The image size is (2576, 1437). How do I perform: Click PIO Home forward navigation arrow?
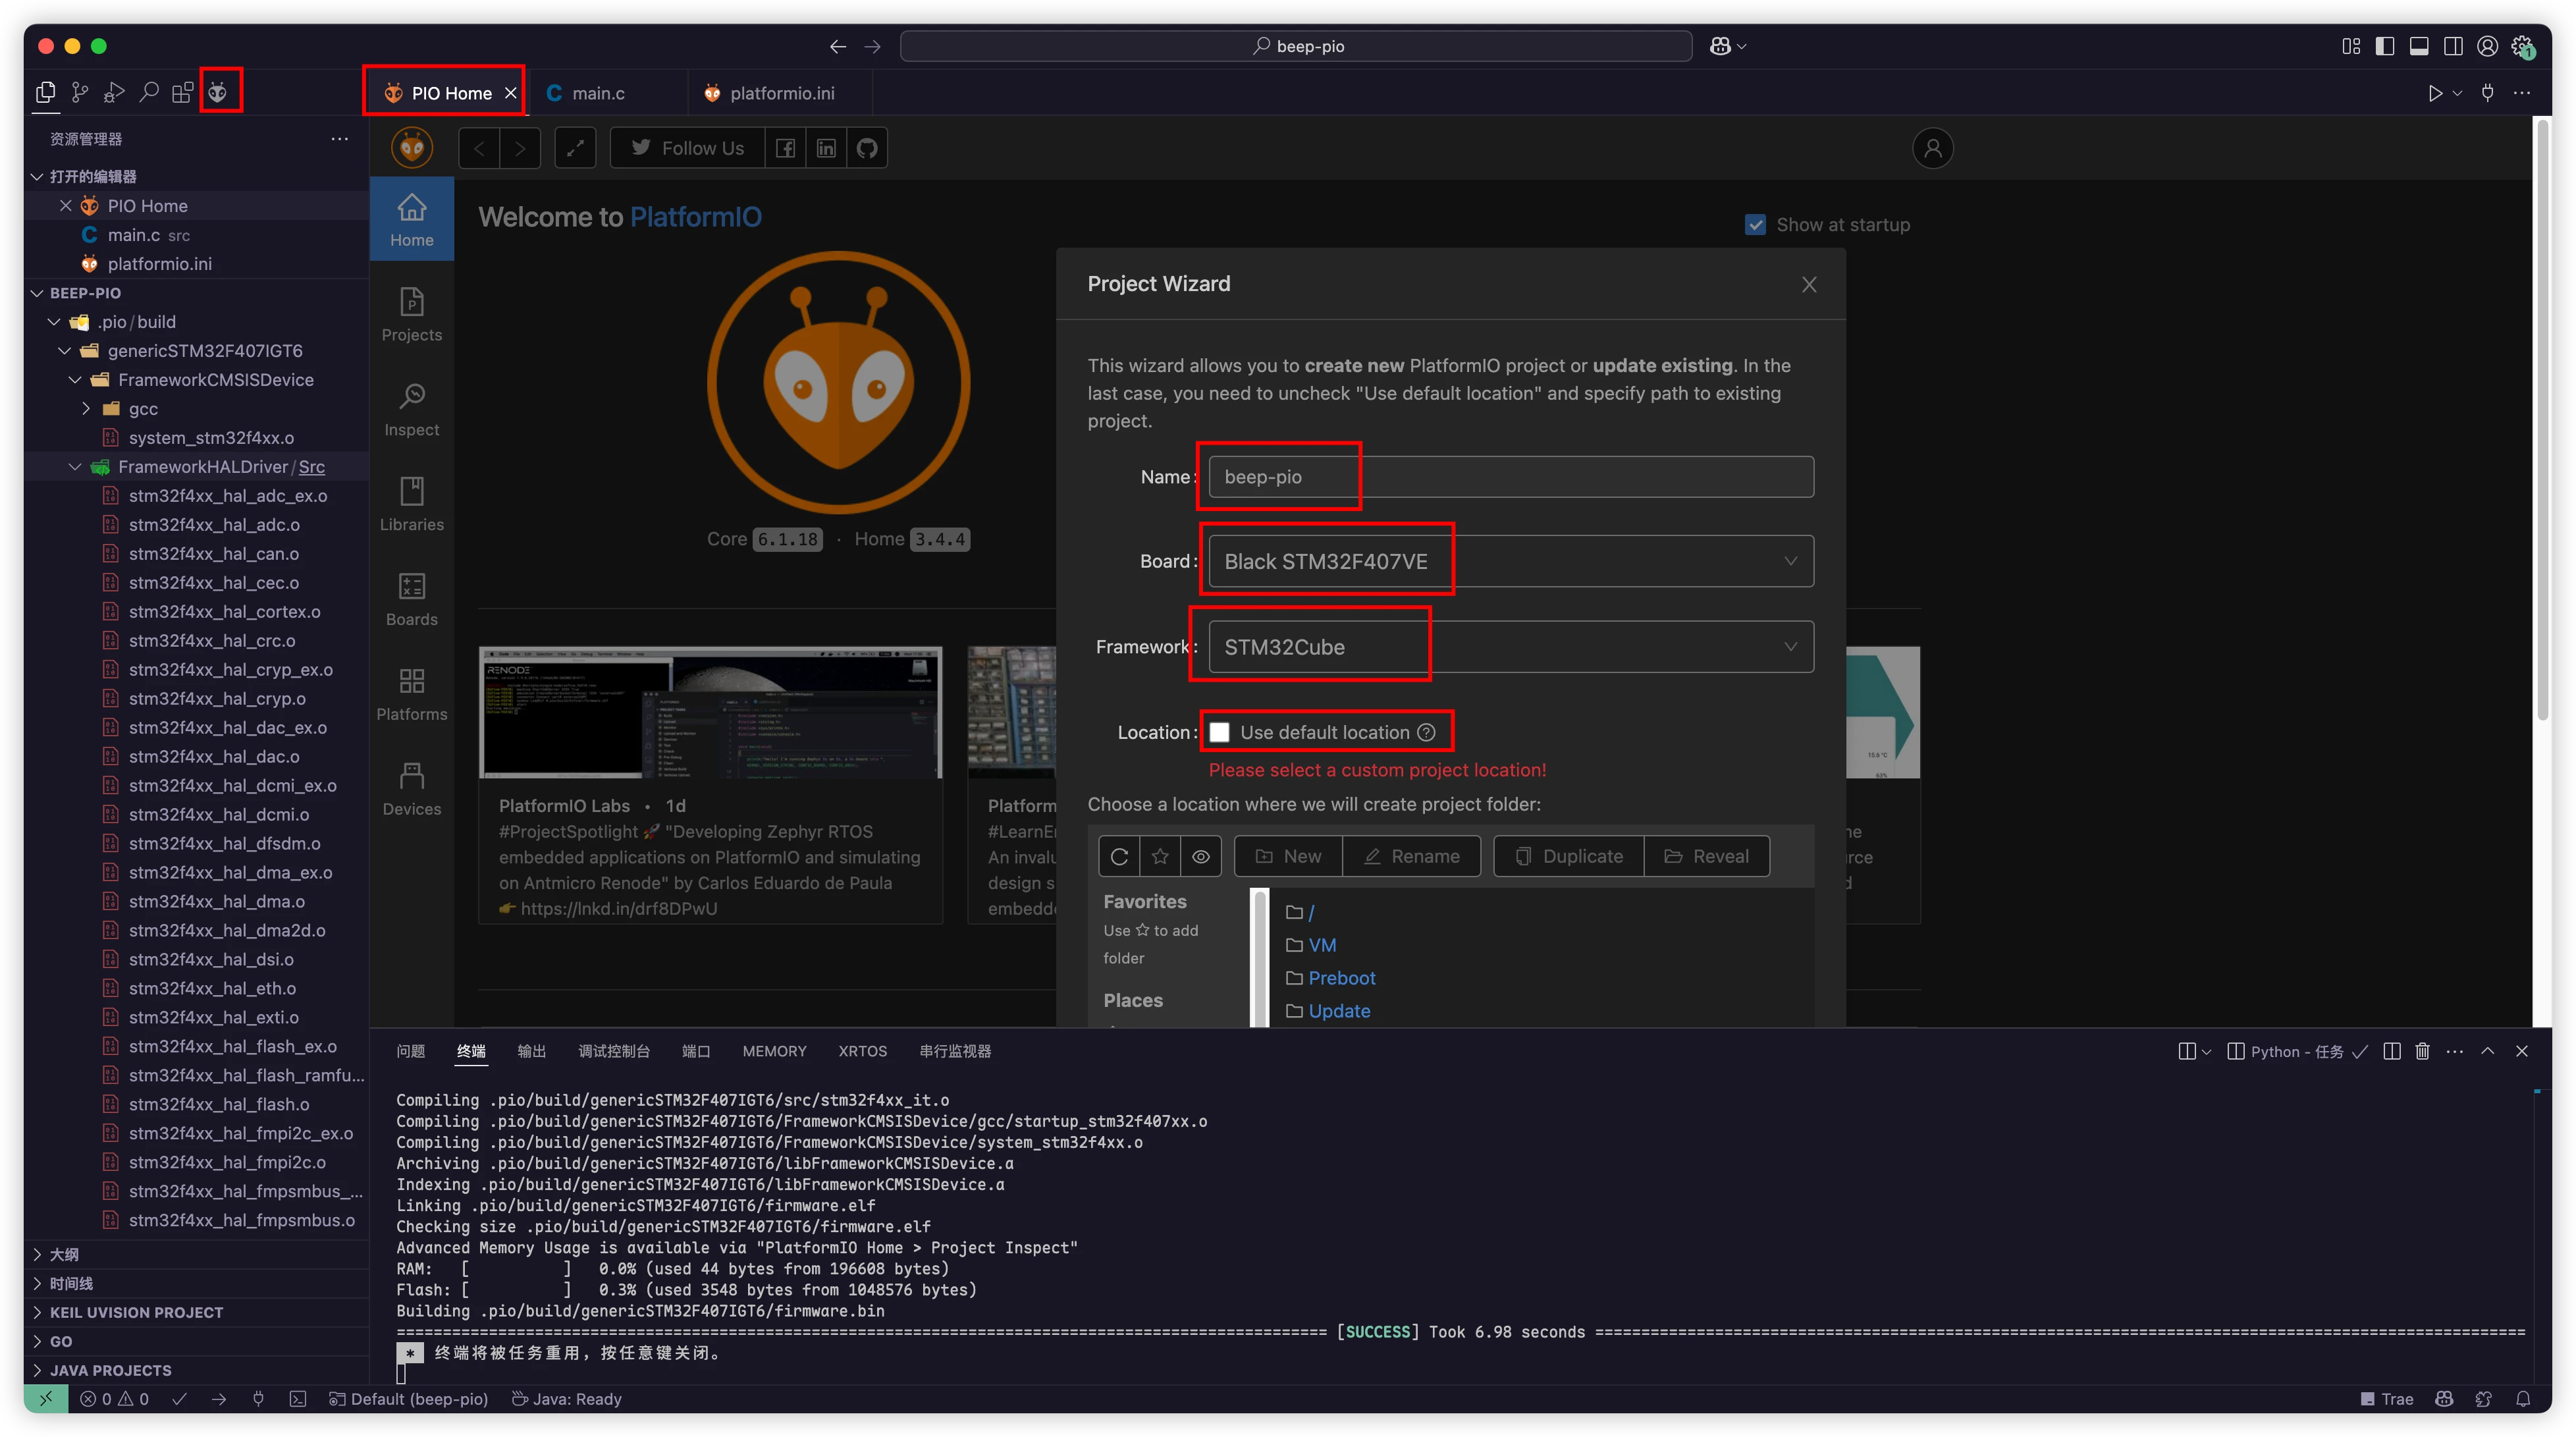coord(520,148)
